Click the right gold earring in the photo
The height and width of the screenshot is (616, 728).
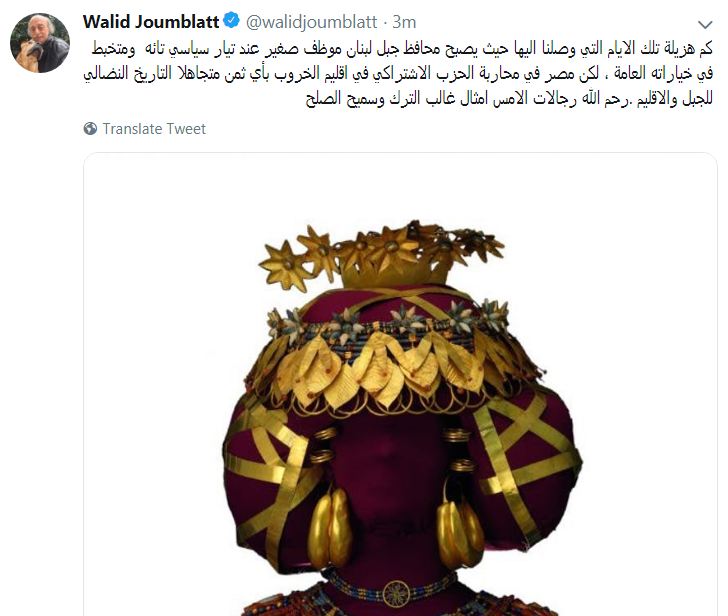[x=460, y=530]
